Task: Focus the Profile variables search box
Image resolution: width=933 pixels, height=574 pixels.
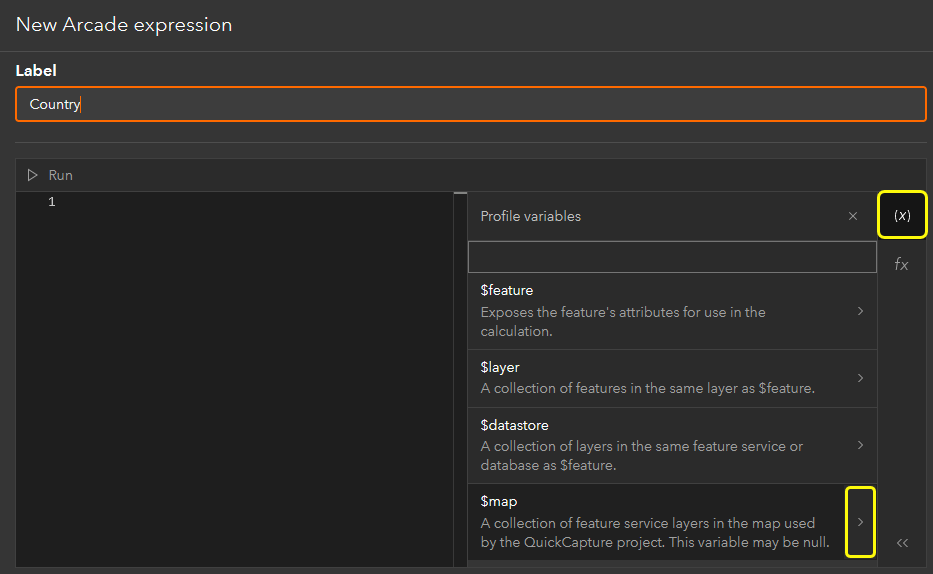Action: [672, 257]
